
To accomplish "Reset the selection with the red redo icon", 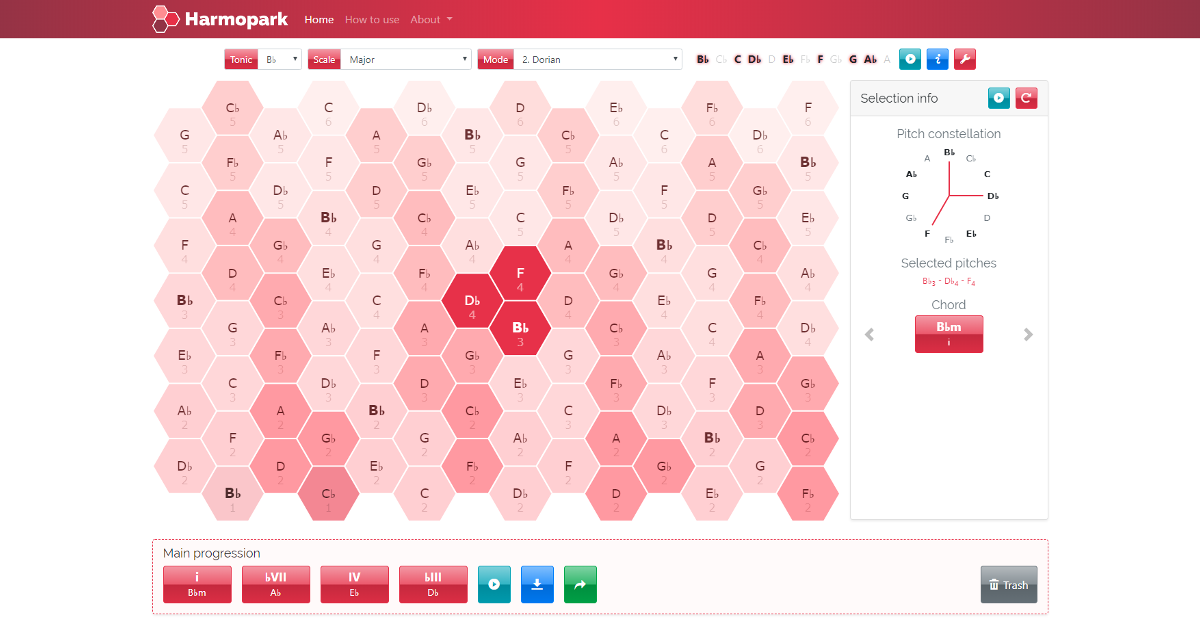I will pos(1026,98).
